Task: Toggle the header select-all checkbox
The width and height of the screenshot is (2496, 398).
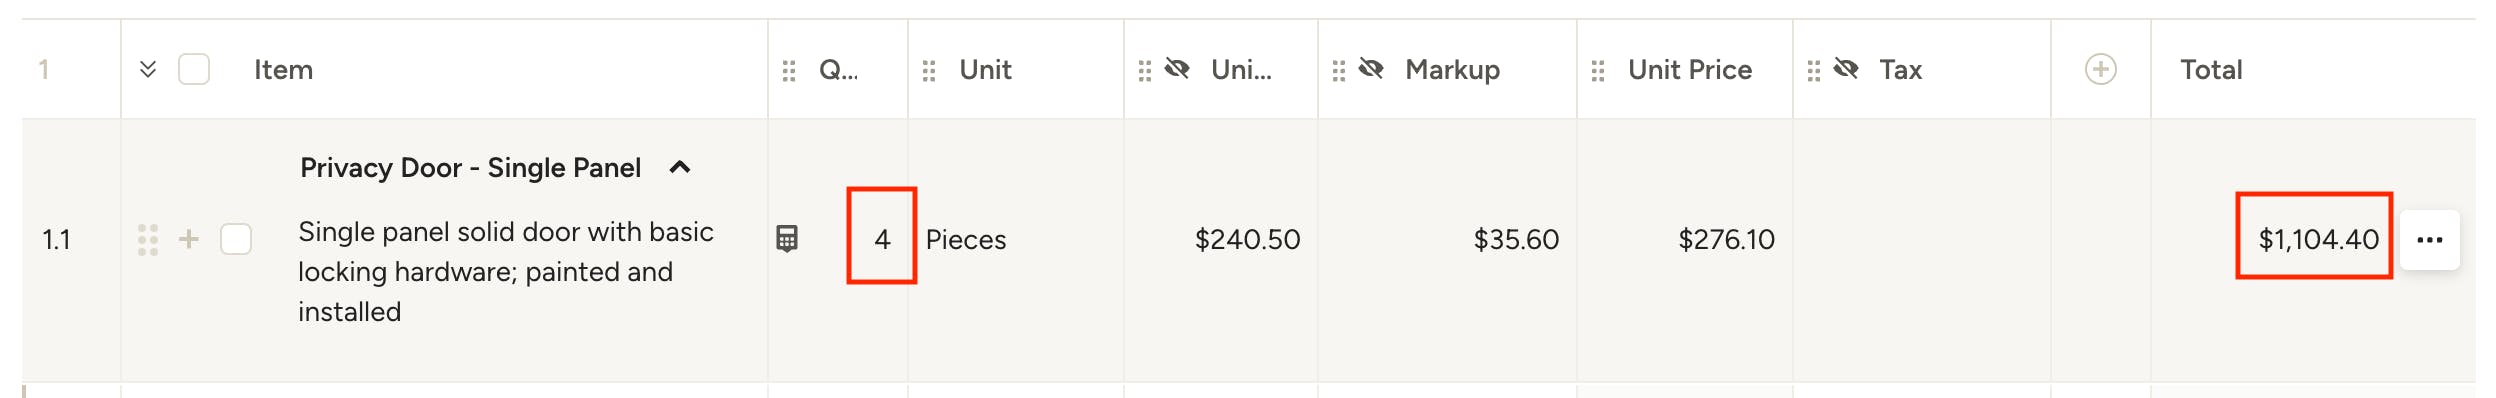Action: (x=194, y=69)
